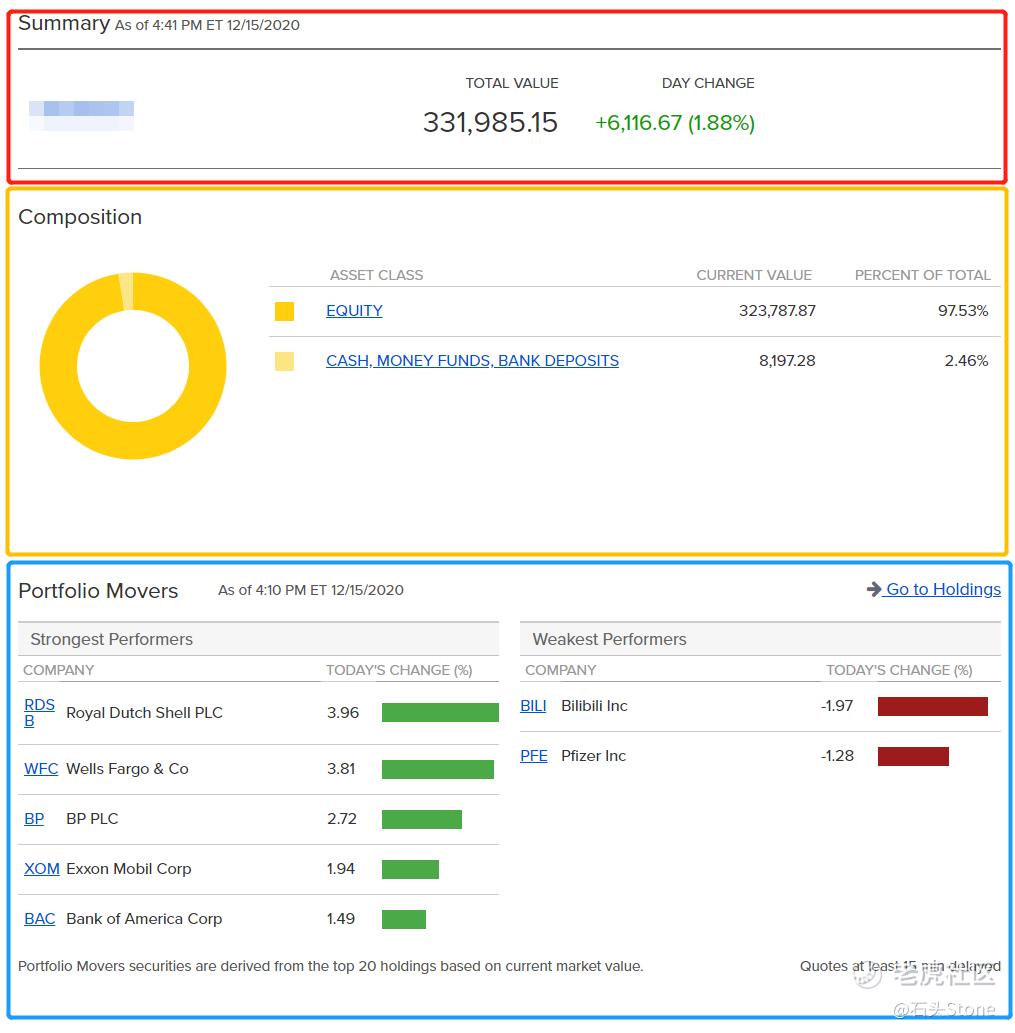Click the Summary timestamp 4:41 PM ET
1015x1033 pixels.
(x=207, y=26)
